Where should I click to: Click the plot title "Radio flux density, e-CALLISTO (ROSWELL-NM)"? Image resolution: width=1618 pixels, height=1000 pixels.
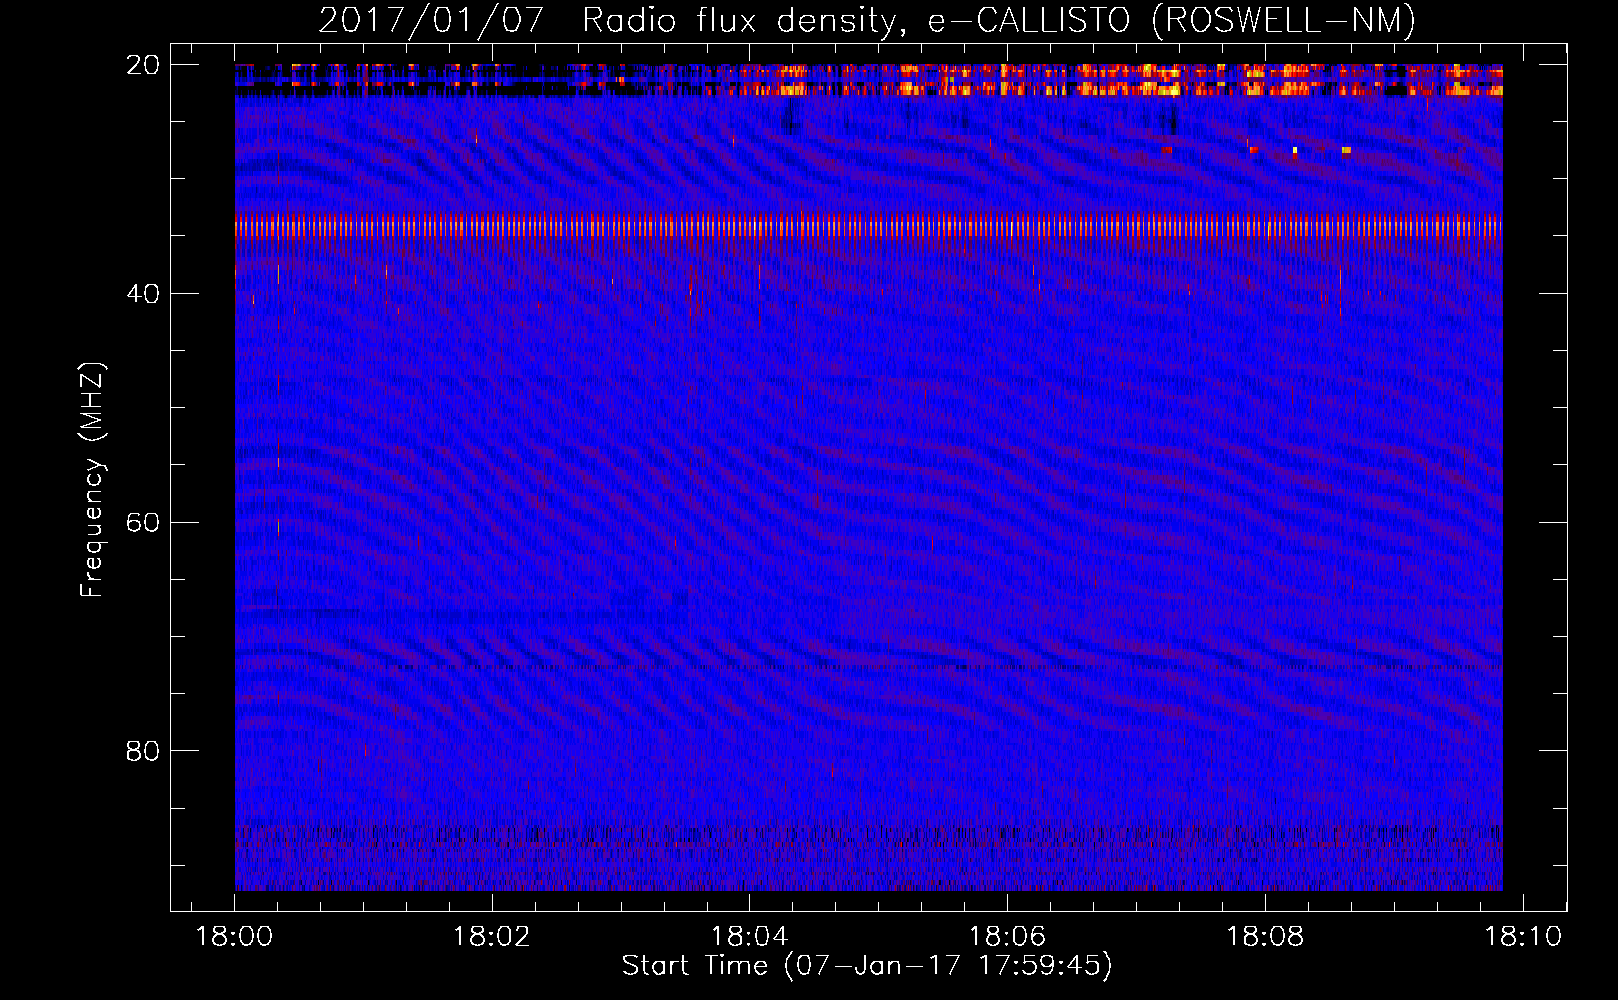pos(999,20)
